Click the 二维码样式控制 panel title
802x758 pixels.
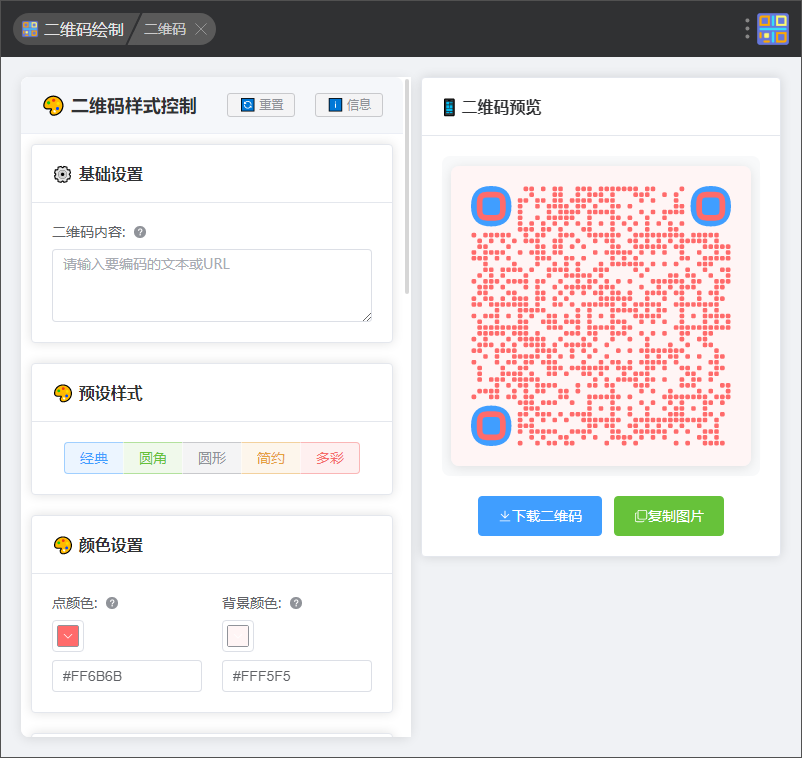[x=133, y=106]
